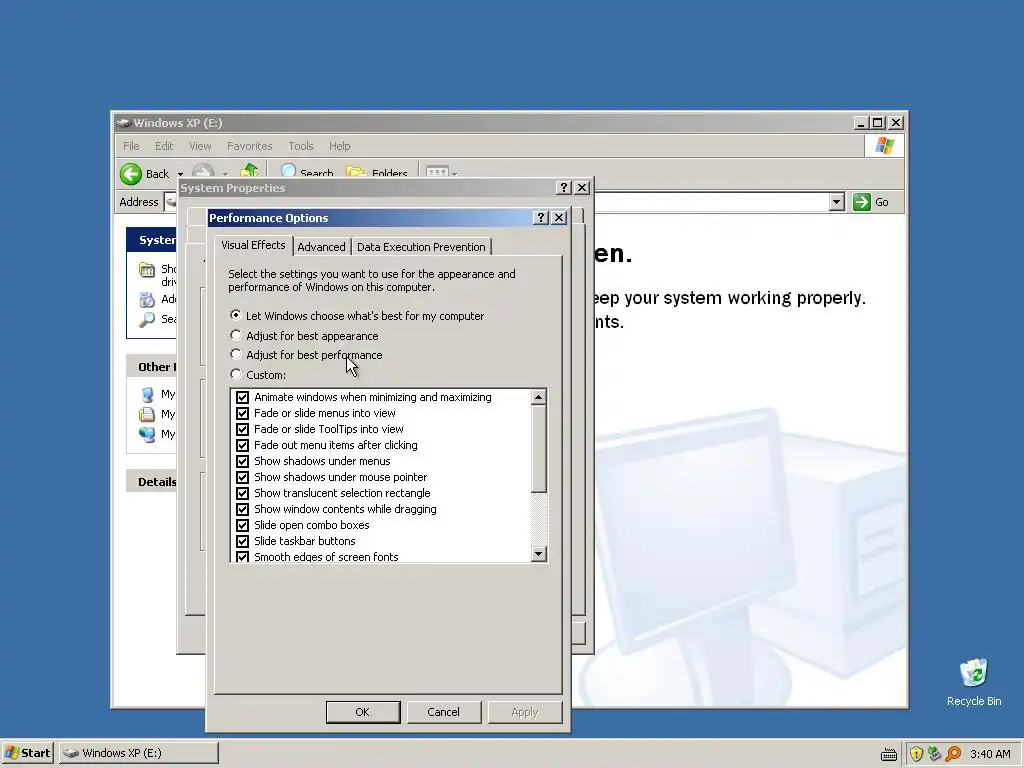The image size is (1024, 768).
Task: Click the help question mark in Performance Options
Action: pos(541,217)
